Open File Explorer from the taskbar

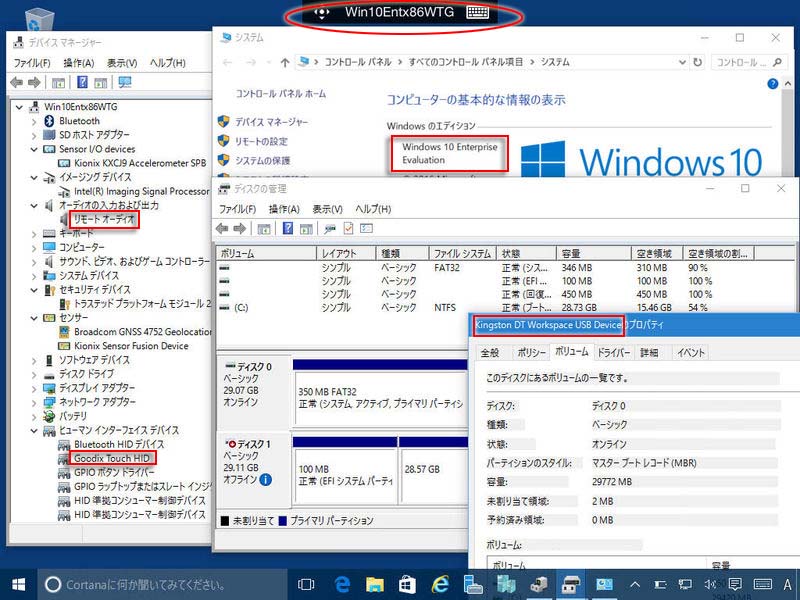point(374,584)
